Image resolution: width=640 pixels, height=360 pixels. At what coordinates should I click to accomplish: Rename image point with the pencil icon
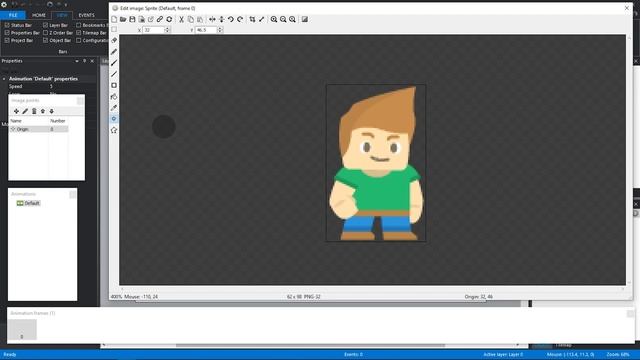click(25, 111)
